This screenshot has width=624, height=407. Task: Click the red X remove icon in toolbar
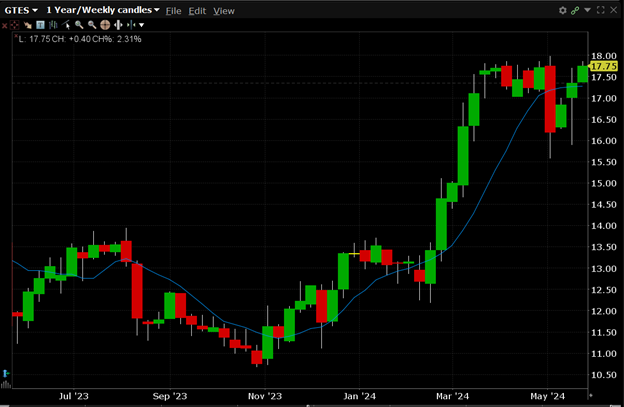pos(4,26)
